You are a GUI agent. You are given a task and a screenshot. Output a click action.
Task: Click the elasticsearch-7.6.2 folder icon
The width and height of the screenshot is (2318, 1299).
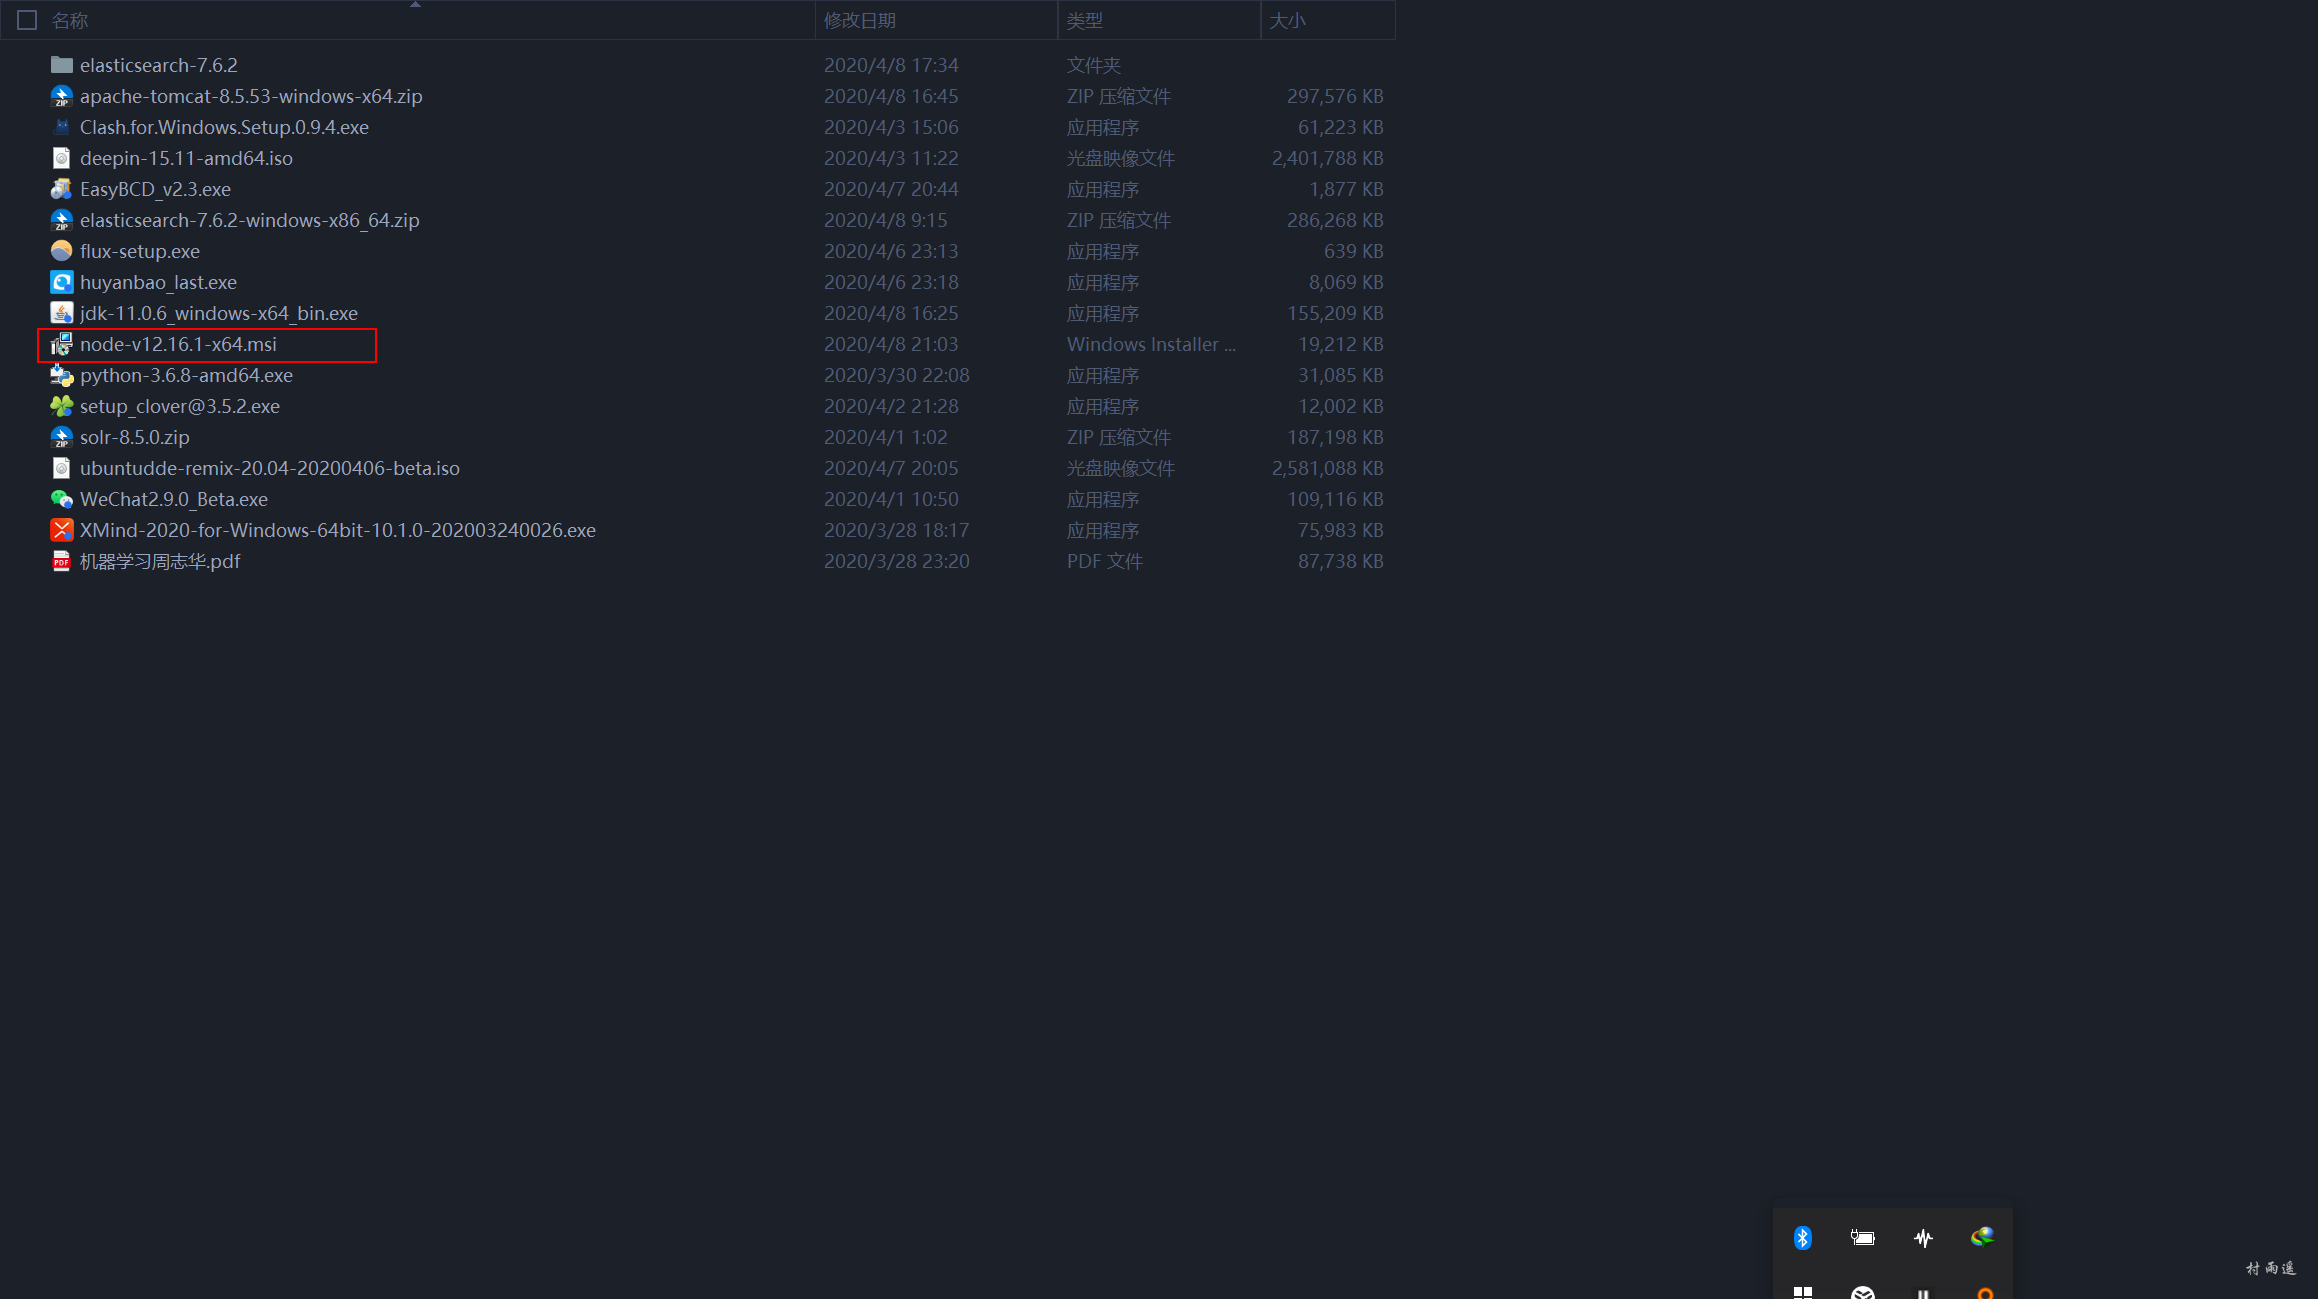(x=61, y=65)
